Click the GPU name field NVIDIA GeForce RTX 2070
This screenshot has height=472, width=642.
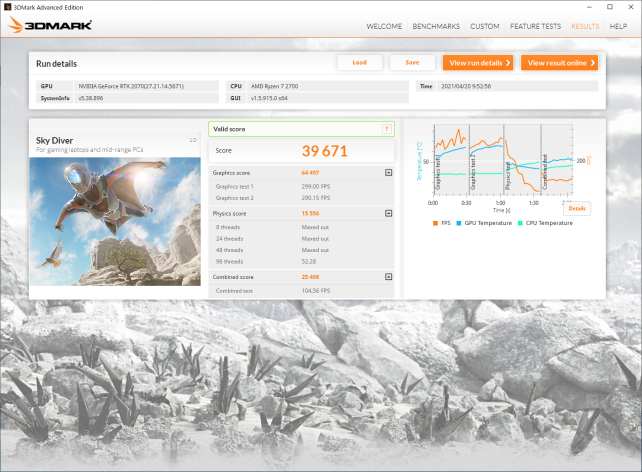coord(146,86)
